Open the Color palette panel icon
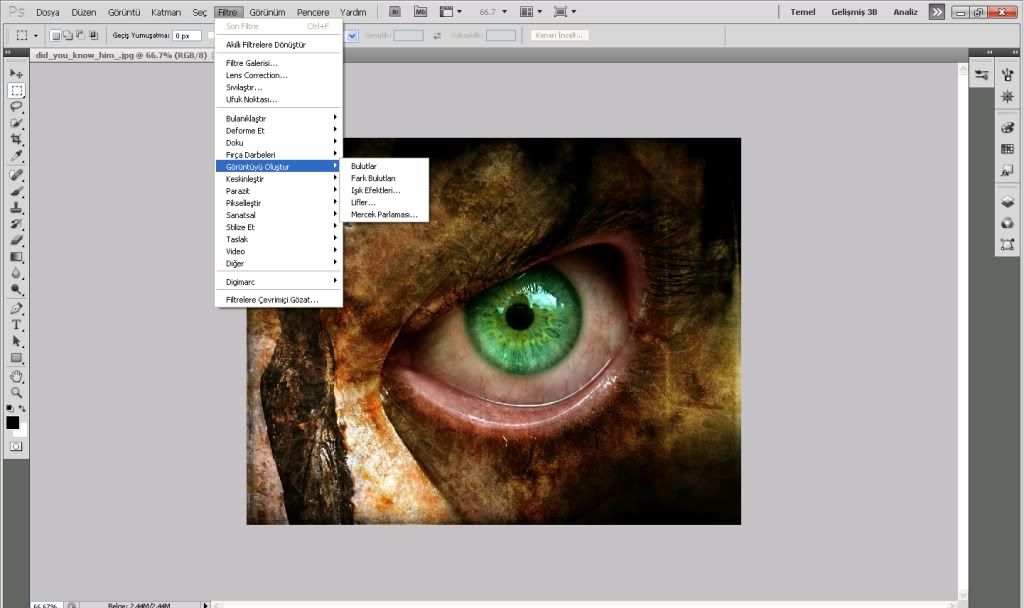This screenshot has width=1024, height=608. [1008, 127]
